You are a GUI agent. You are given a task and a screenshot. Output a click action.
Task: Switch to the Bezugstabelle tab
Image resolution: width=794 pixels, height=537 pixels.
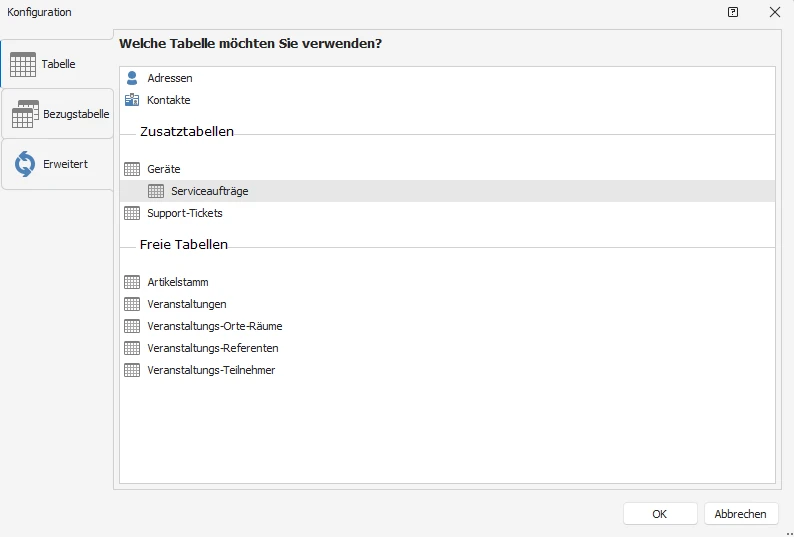coord(57,114)
